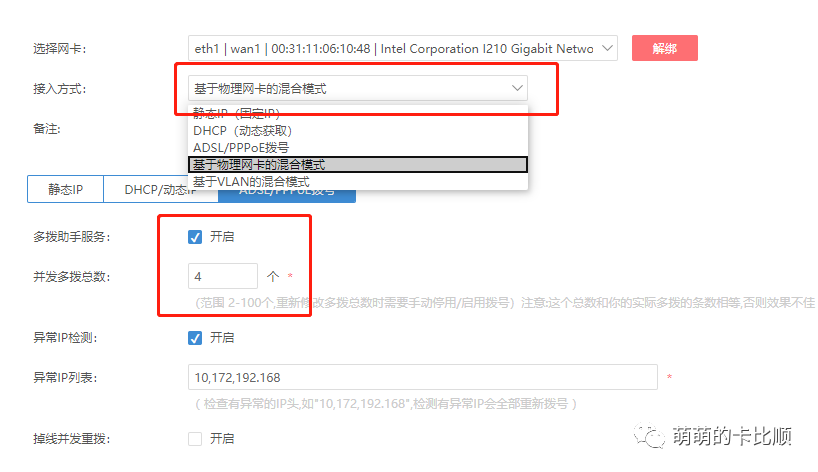The image size is (818, 472).
Task: Switch to the 静态IP tab
Action: [65, 189]
